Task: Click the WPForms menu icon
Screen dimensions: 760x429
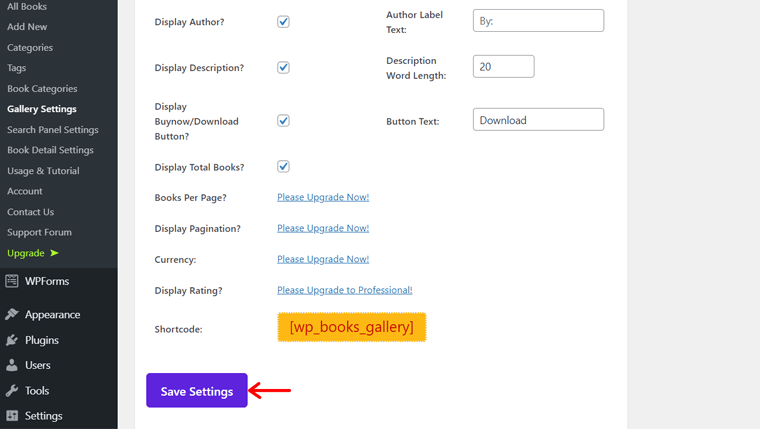Action: (12, 281)
